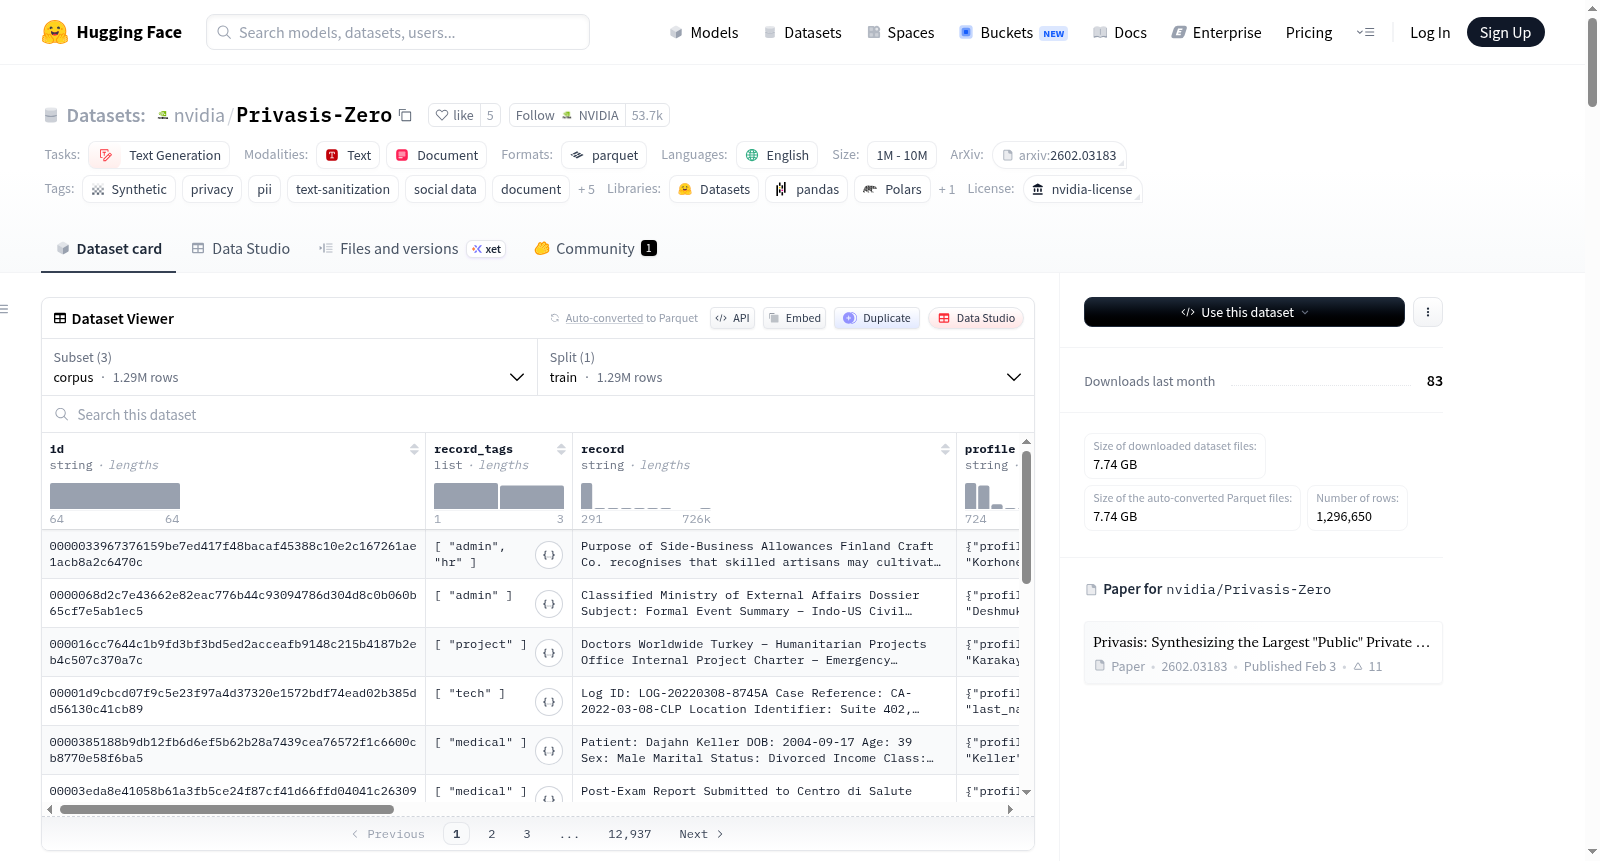Go to Spaces
The height and width of the screenshot is (861, 1600).
(x=900, y=32)
